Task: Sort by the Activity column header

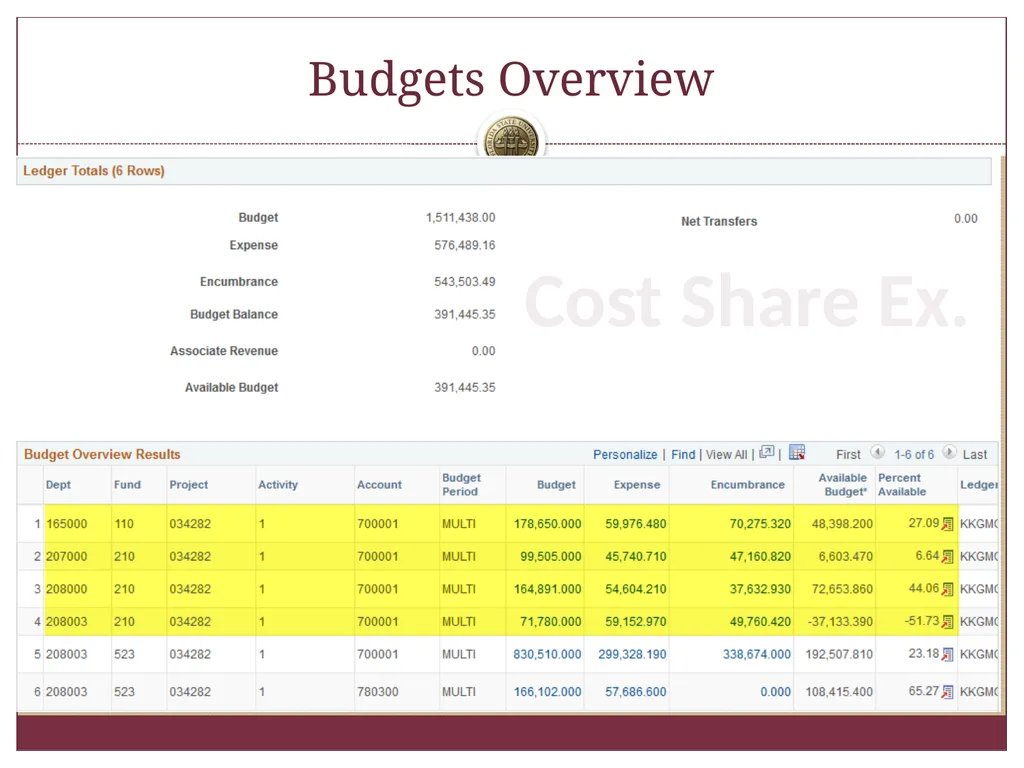Action: [x=278, y=485]
